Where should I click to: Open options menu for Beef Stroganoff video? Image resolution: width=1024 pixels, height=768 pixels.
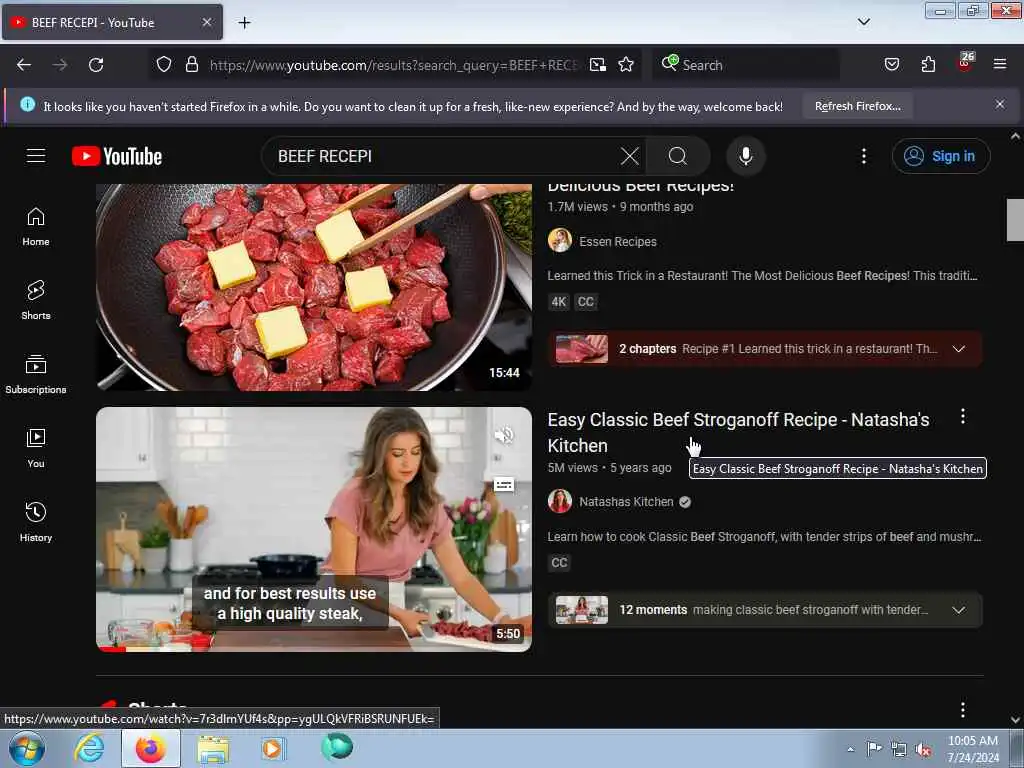click(963, 417)
